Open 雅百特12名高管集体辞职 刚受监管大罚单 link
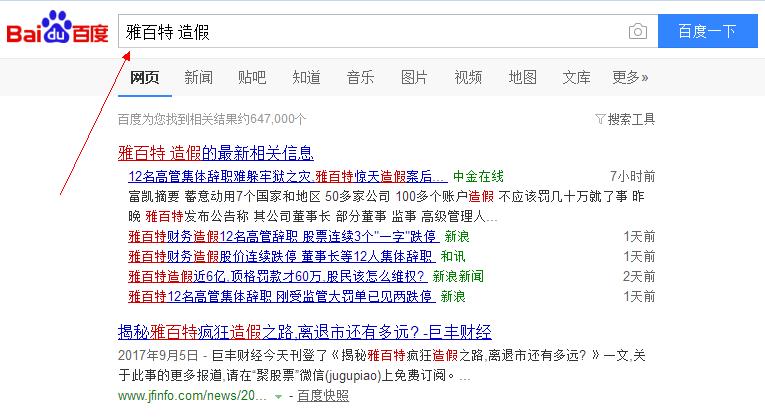Screen dimensions: 765x419 pos(282,297)
